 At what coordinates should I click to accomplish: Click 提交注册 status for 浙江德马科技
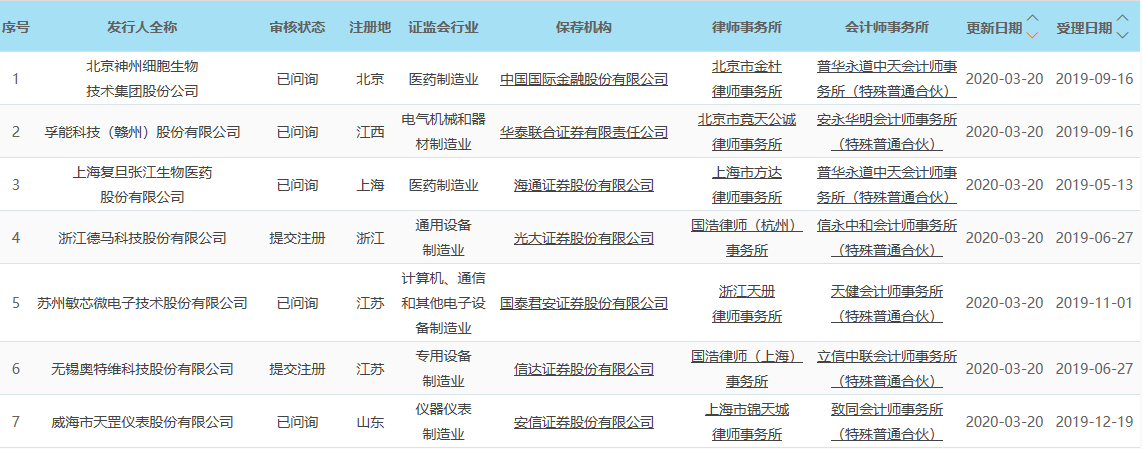coord(297,238)
